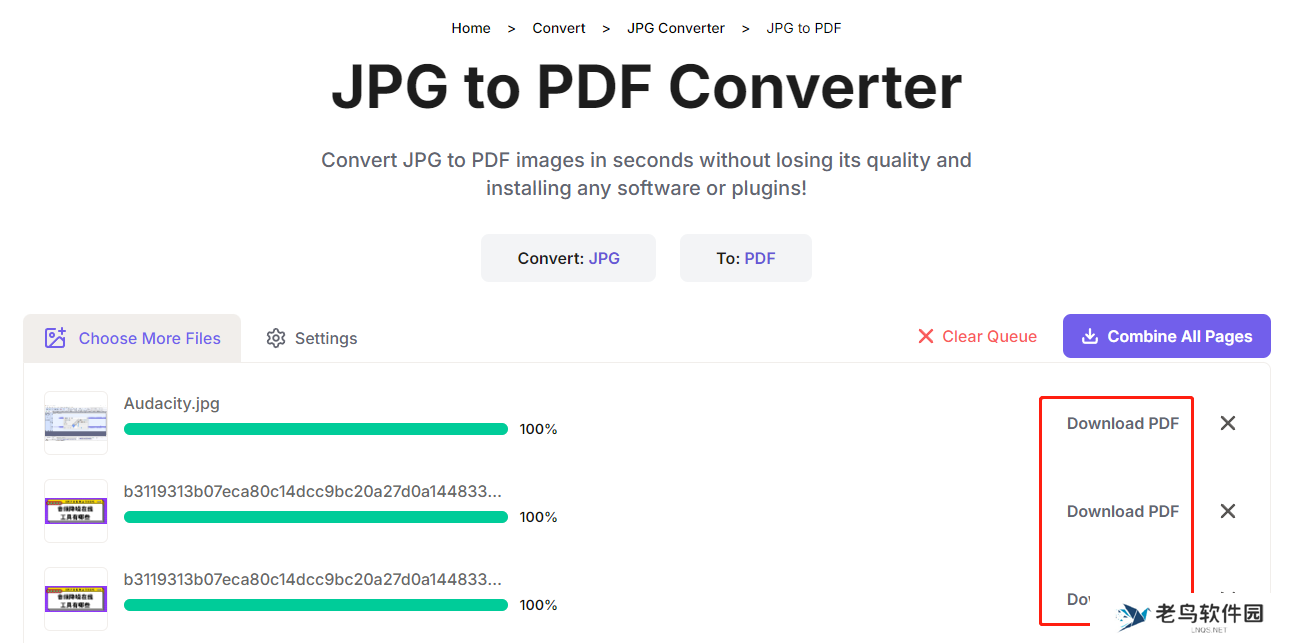The height and width of the screenshot is (643, 1290).
Task: Click the X icon on the second file row
Action: (1228, 511)
